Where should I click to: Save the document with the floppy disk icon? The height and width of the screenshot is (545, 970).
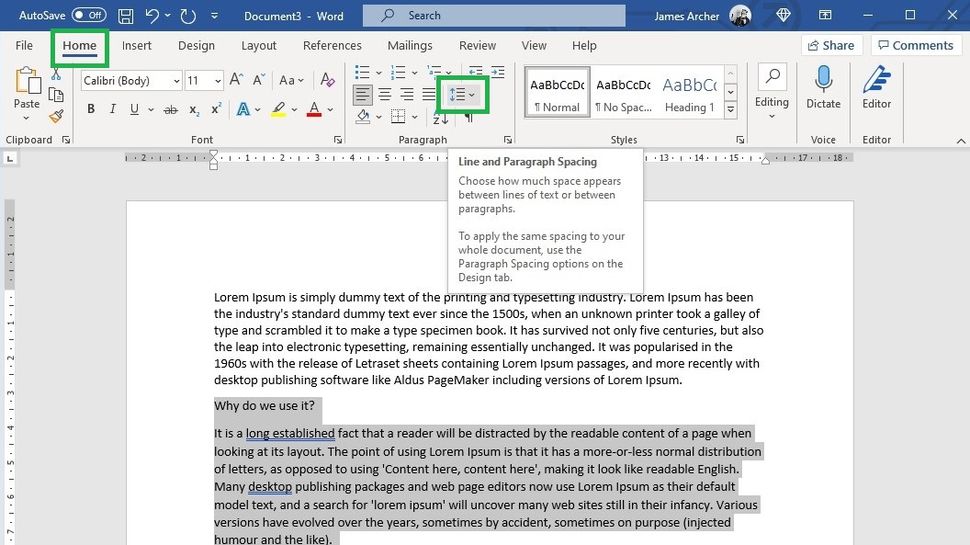pos(126,16)
